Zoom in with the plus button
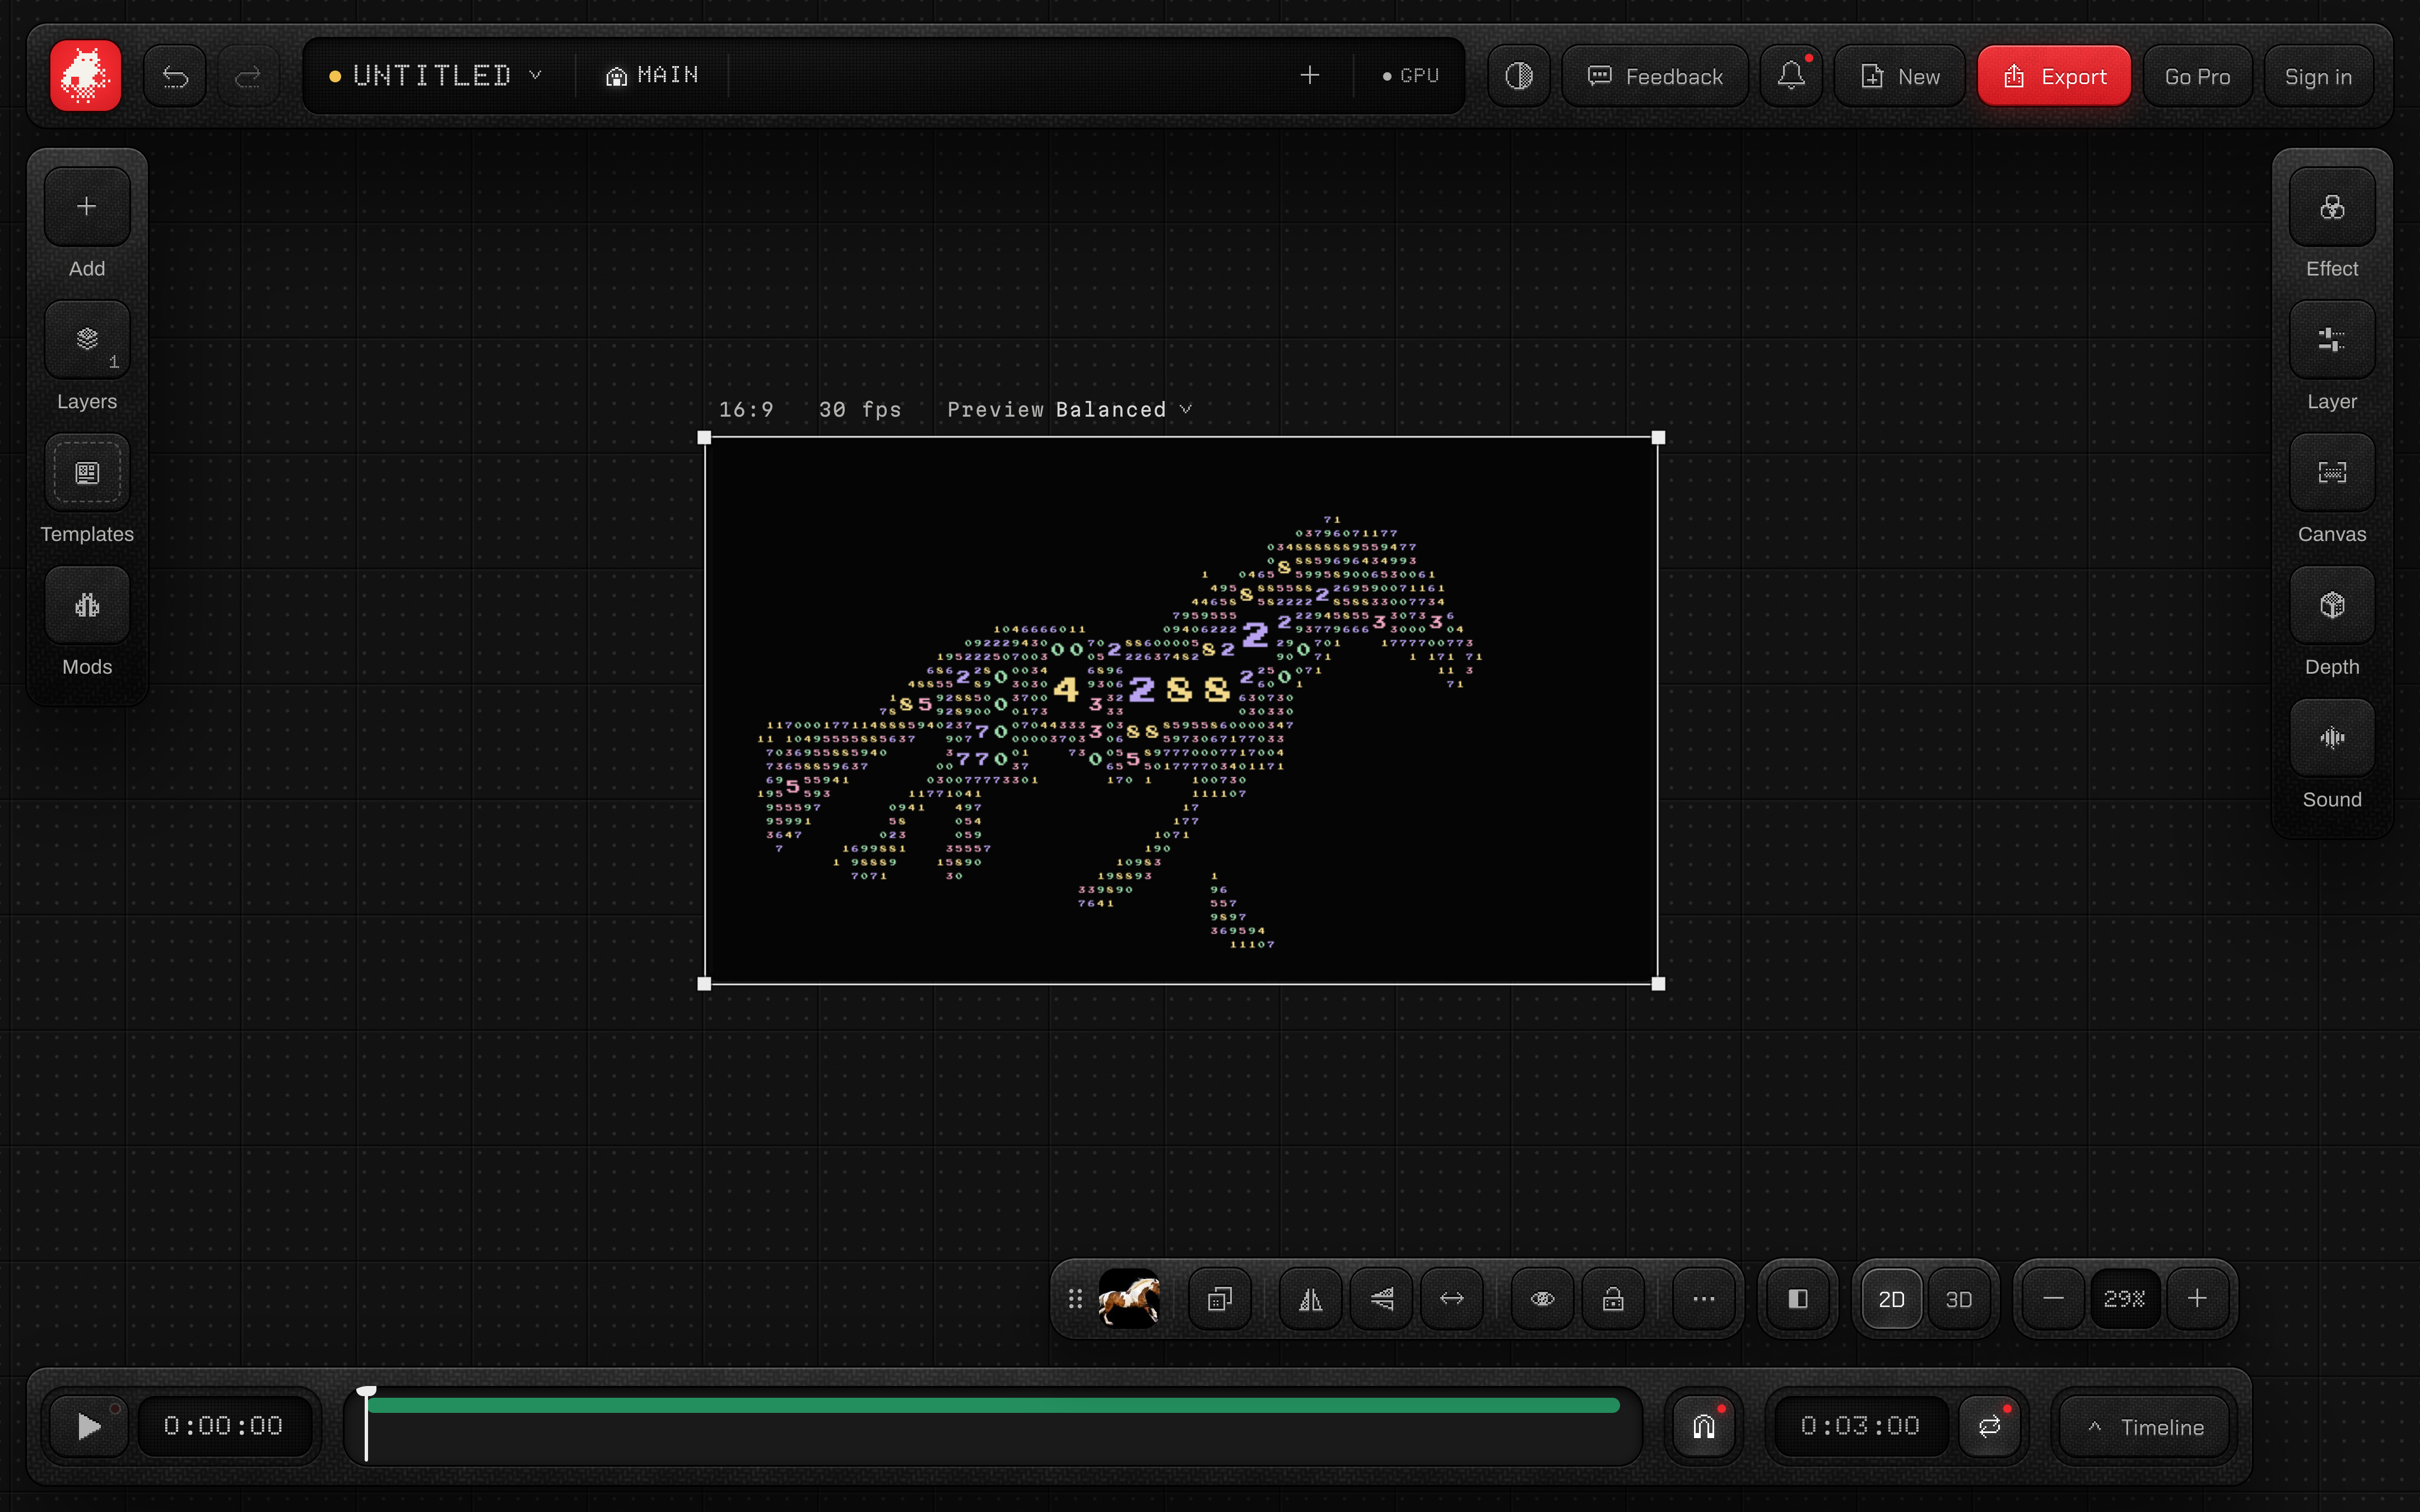 tap(2197, 1299)
